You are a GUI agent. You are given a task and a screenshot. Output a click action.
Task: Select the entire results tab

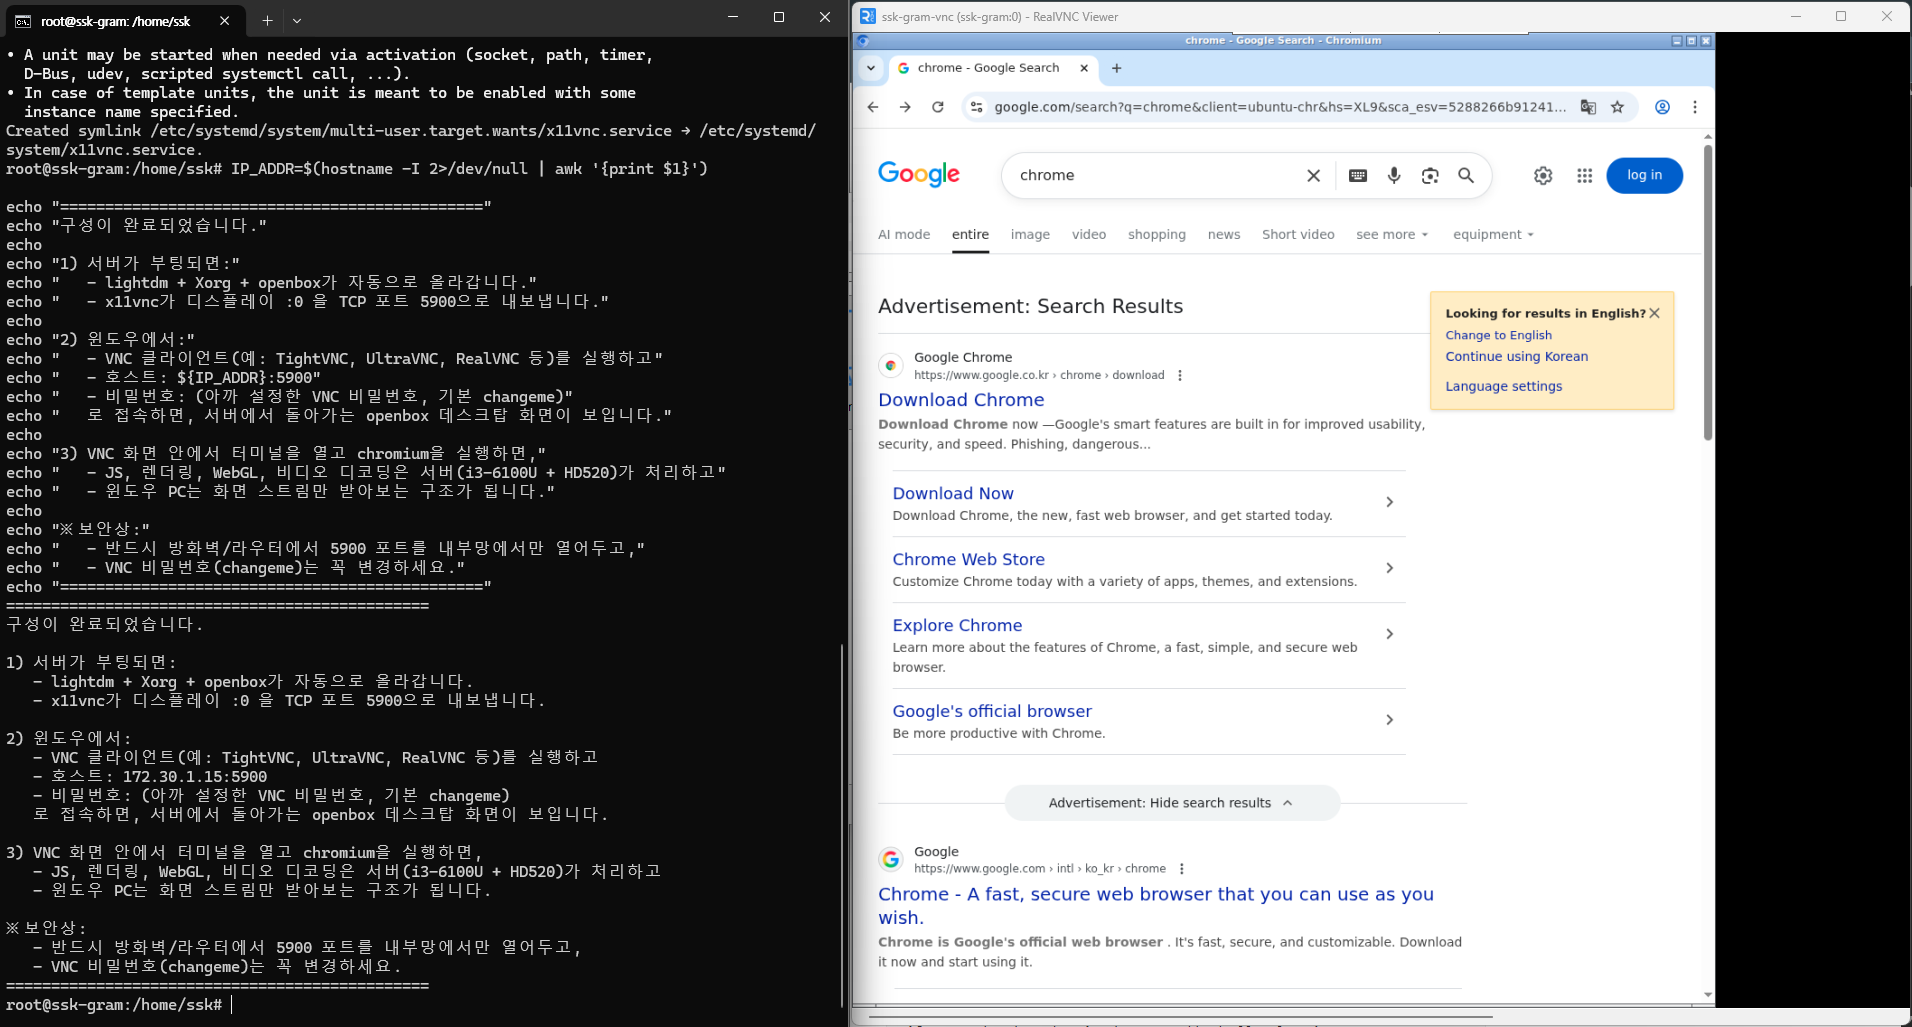pos(970,235)
